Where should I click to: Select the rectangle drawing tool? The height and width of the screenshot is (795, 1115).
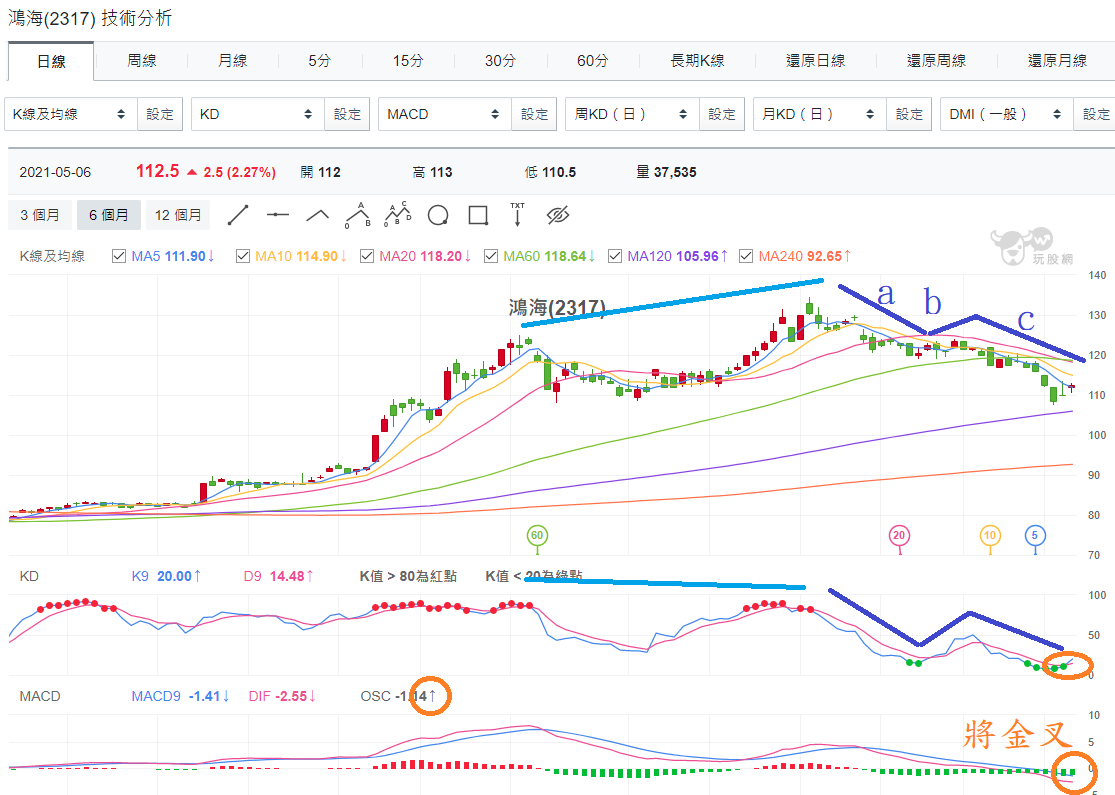point(479,215)
